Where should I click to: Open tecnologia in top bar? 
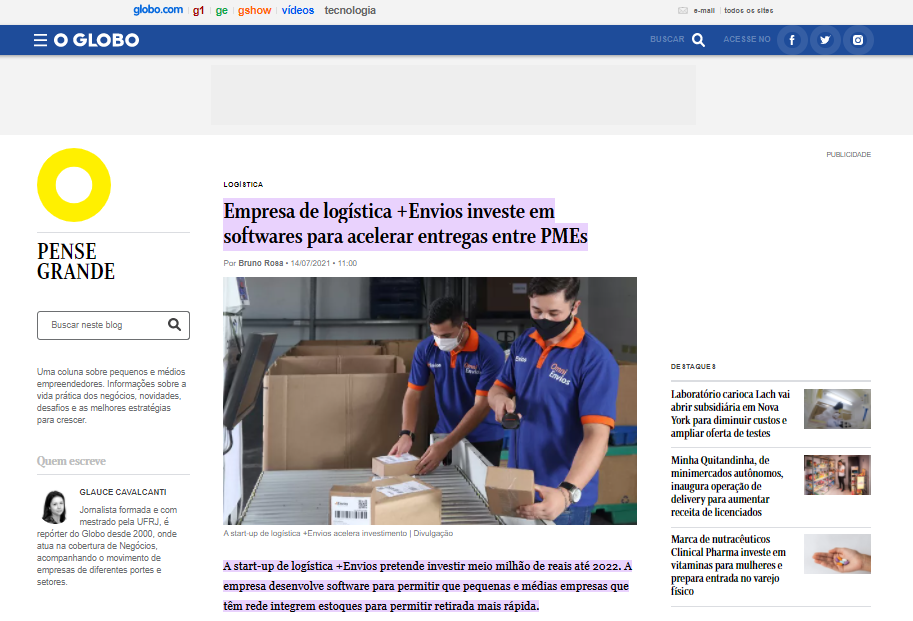click(x=350, y=10)
